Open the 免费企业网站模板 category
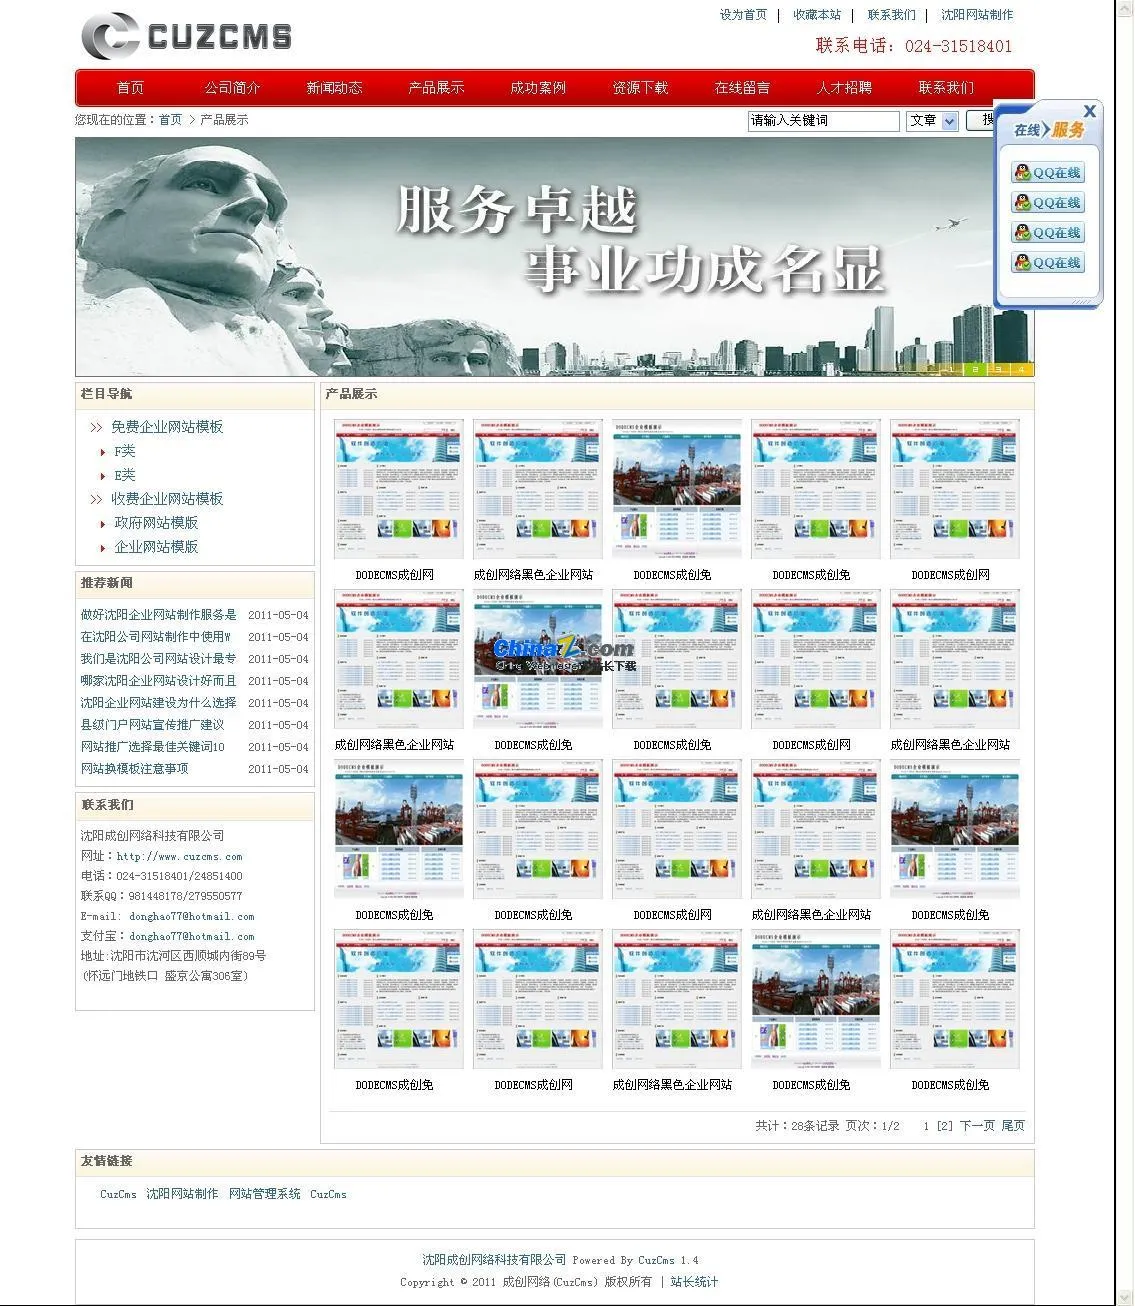Image resolution: width=1135 pixels, height=1306 pixels. (167, 427)
